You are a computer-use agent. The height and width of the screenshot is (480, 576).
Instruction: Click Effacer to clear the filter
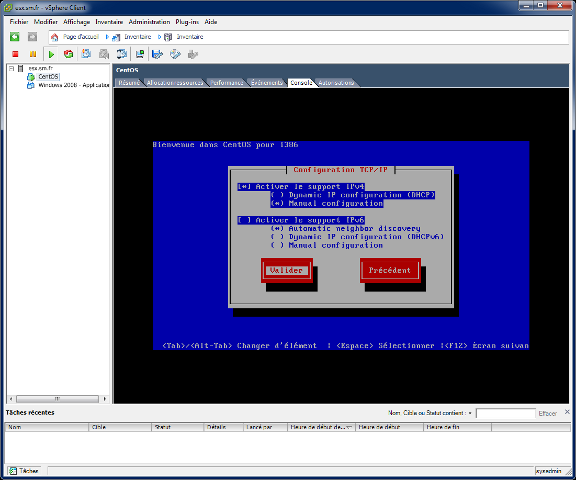(x=547, y=414)
